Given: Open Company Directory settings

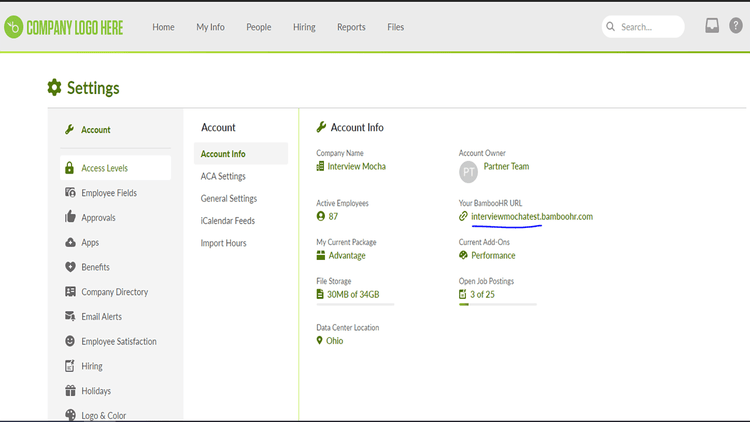Looking at the screenshot, I should point(115,292).
